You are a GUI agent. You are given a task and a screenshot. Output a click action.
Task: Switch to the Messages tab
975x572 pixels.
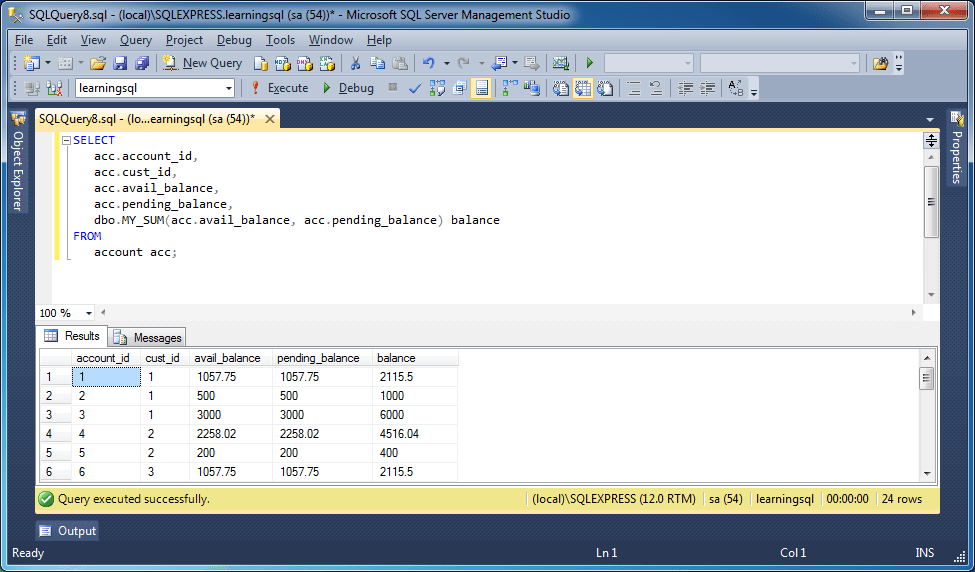click(147, 338)
